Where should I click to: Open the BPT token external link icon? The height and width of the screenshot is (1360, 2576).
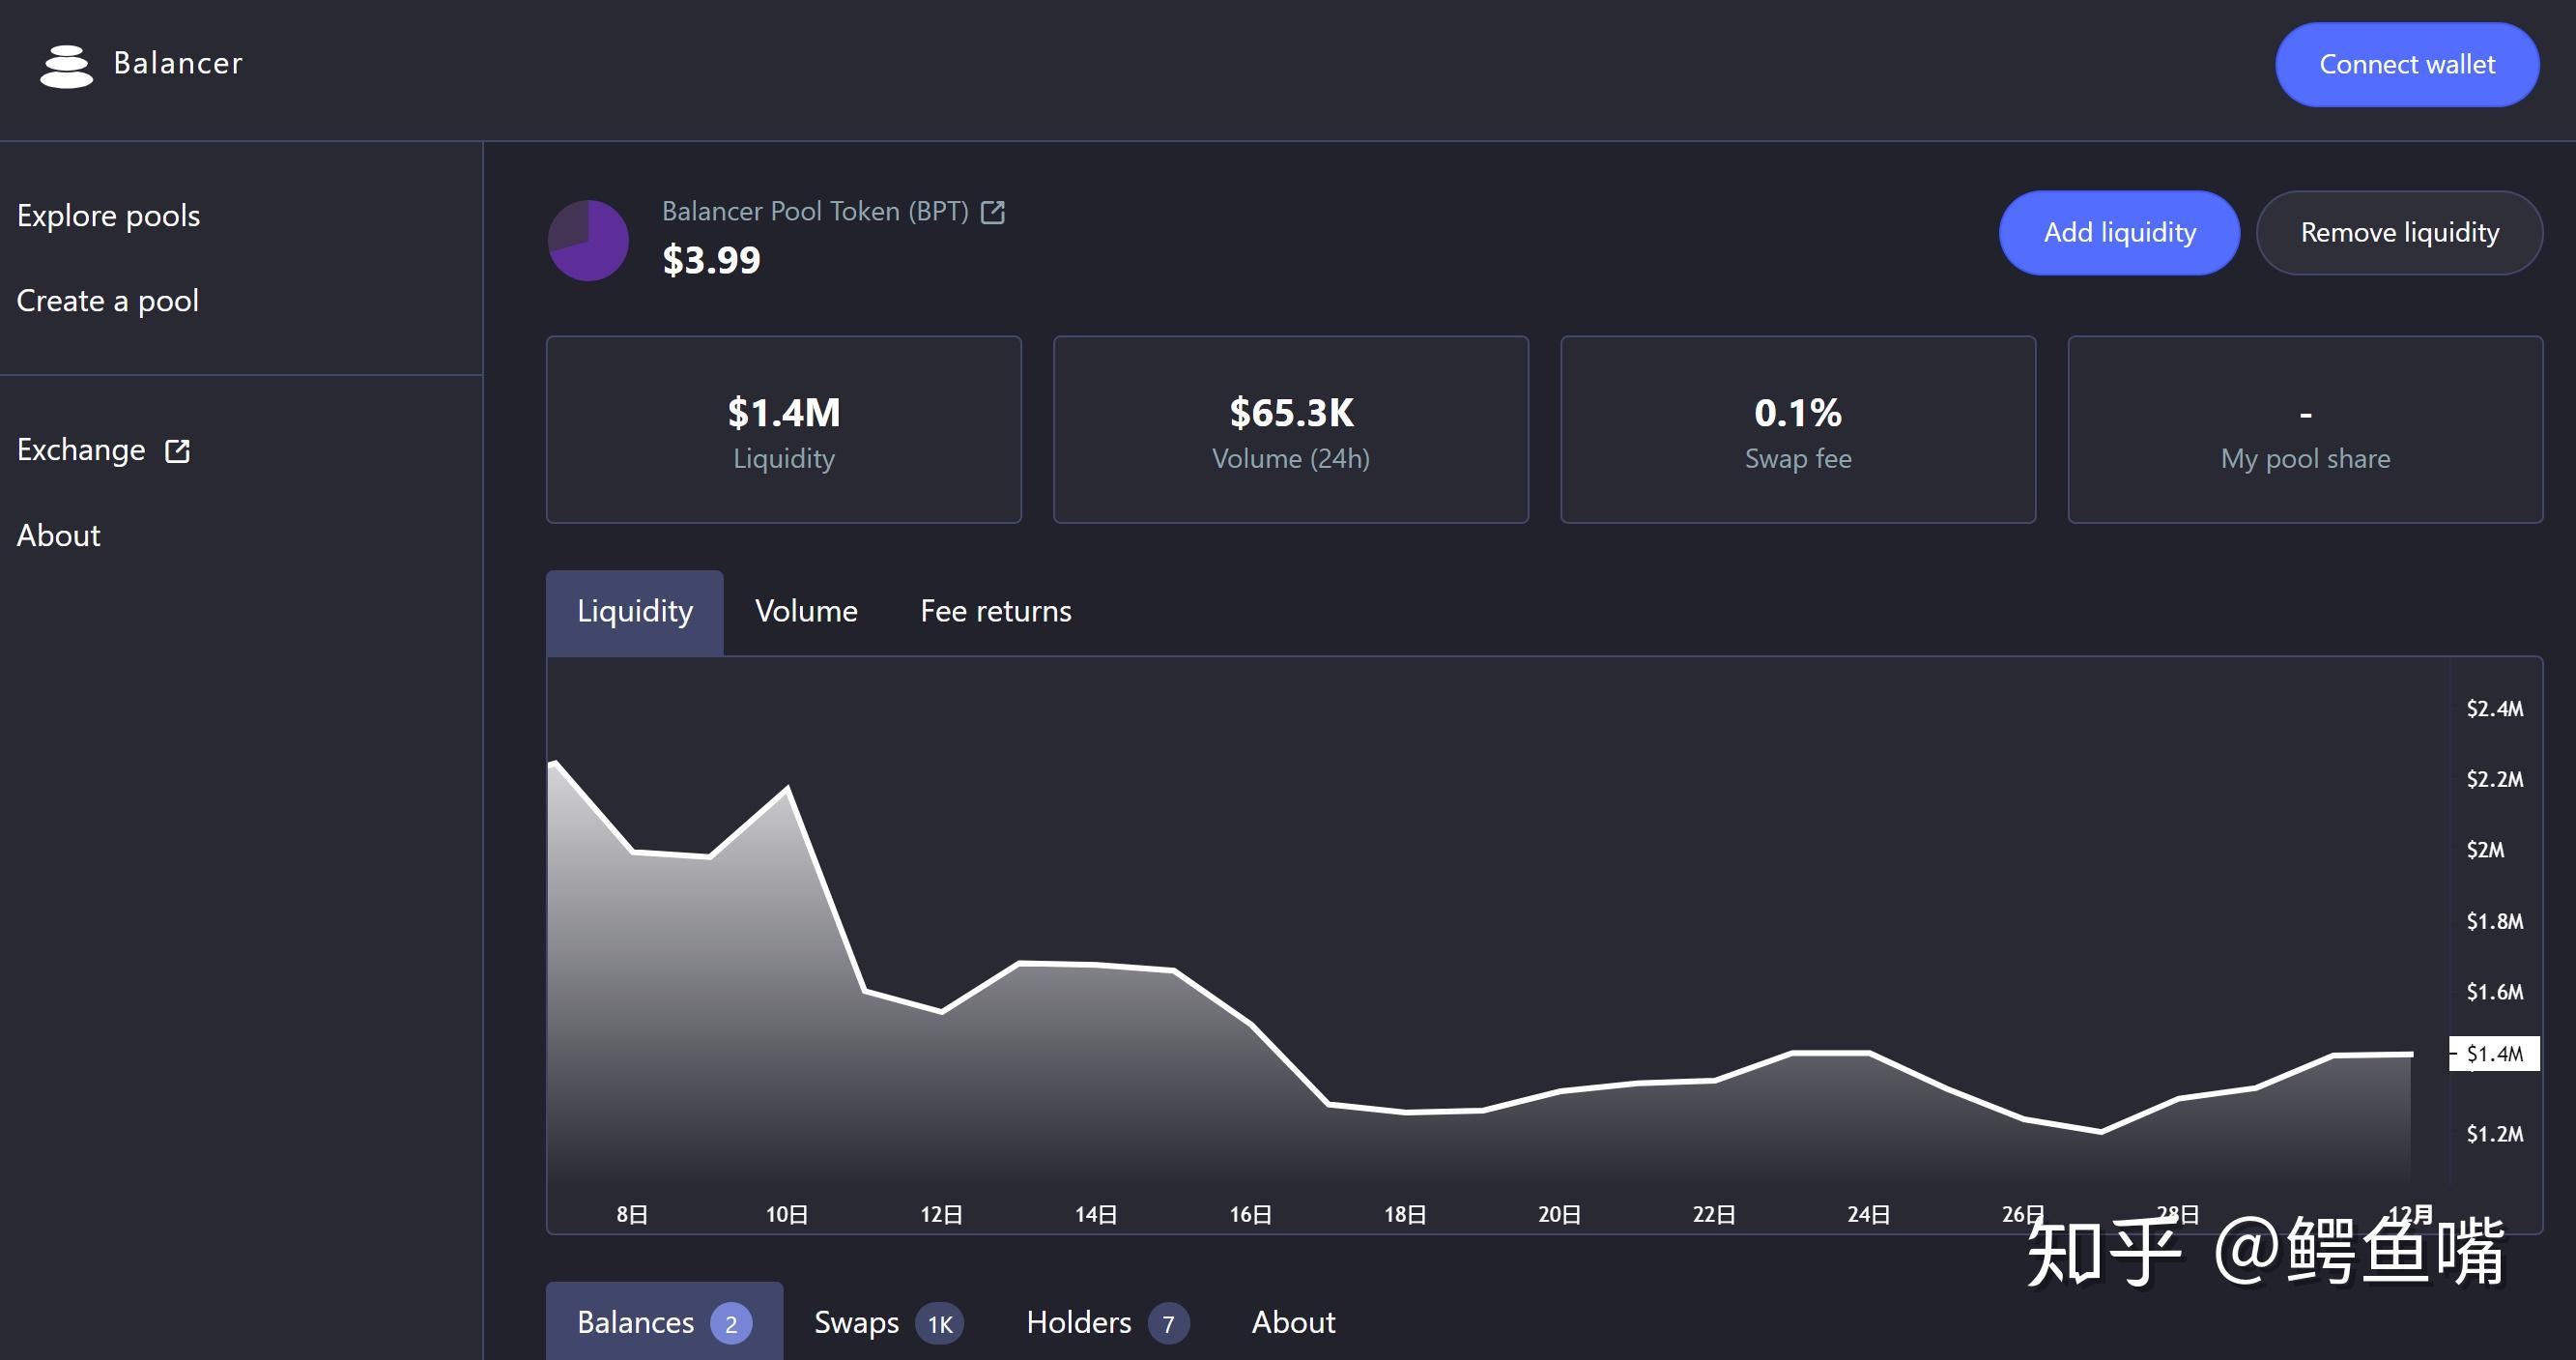pyautogui.click(x=993, y=212)
